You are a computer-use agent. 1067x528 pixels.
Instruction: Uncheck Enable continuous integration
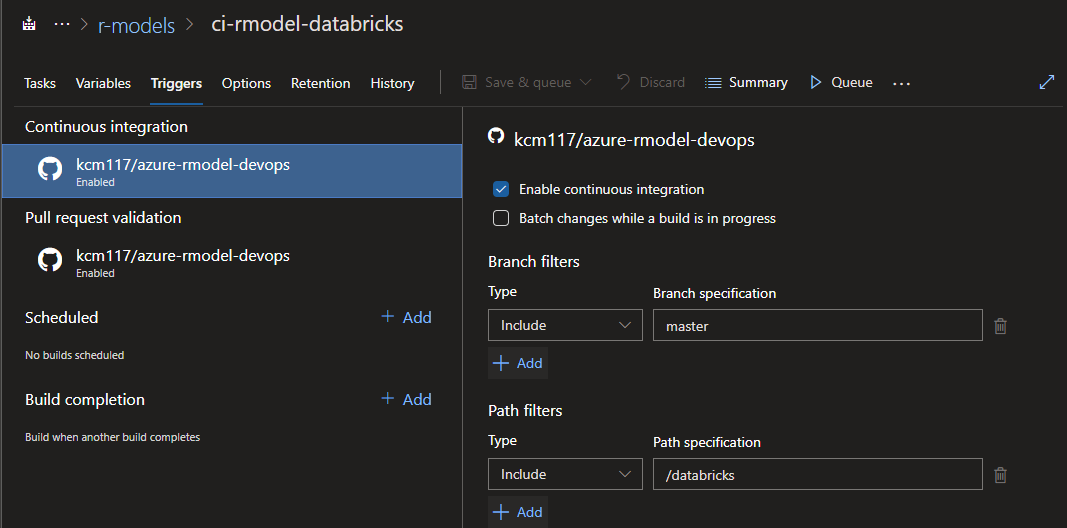501,189
